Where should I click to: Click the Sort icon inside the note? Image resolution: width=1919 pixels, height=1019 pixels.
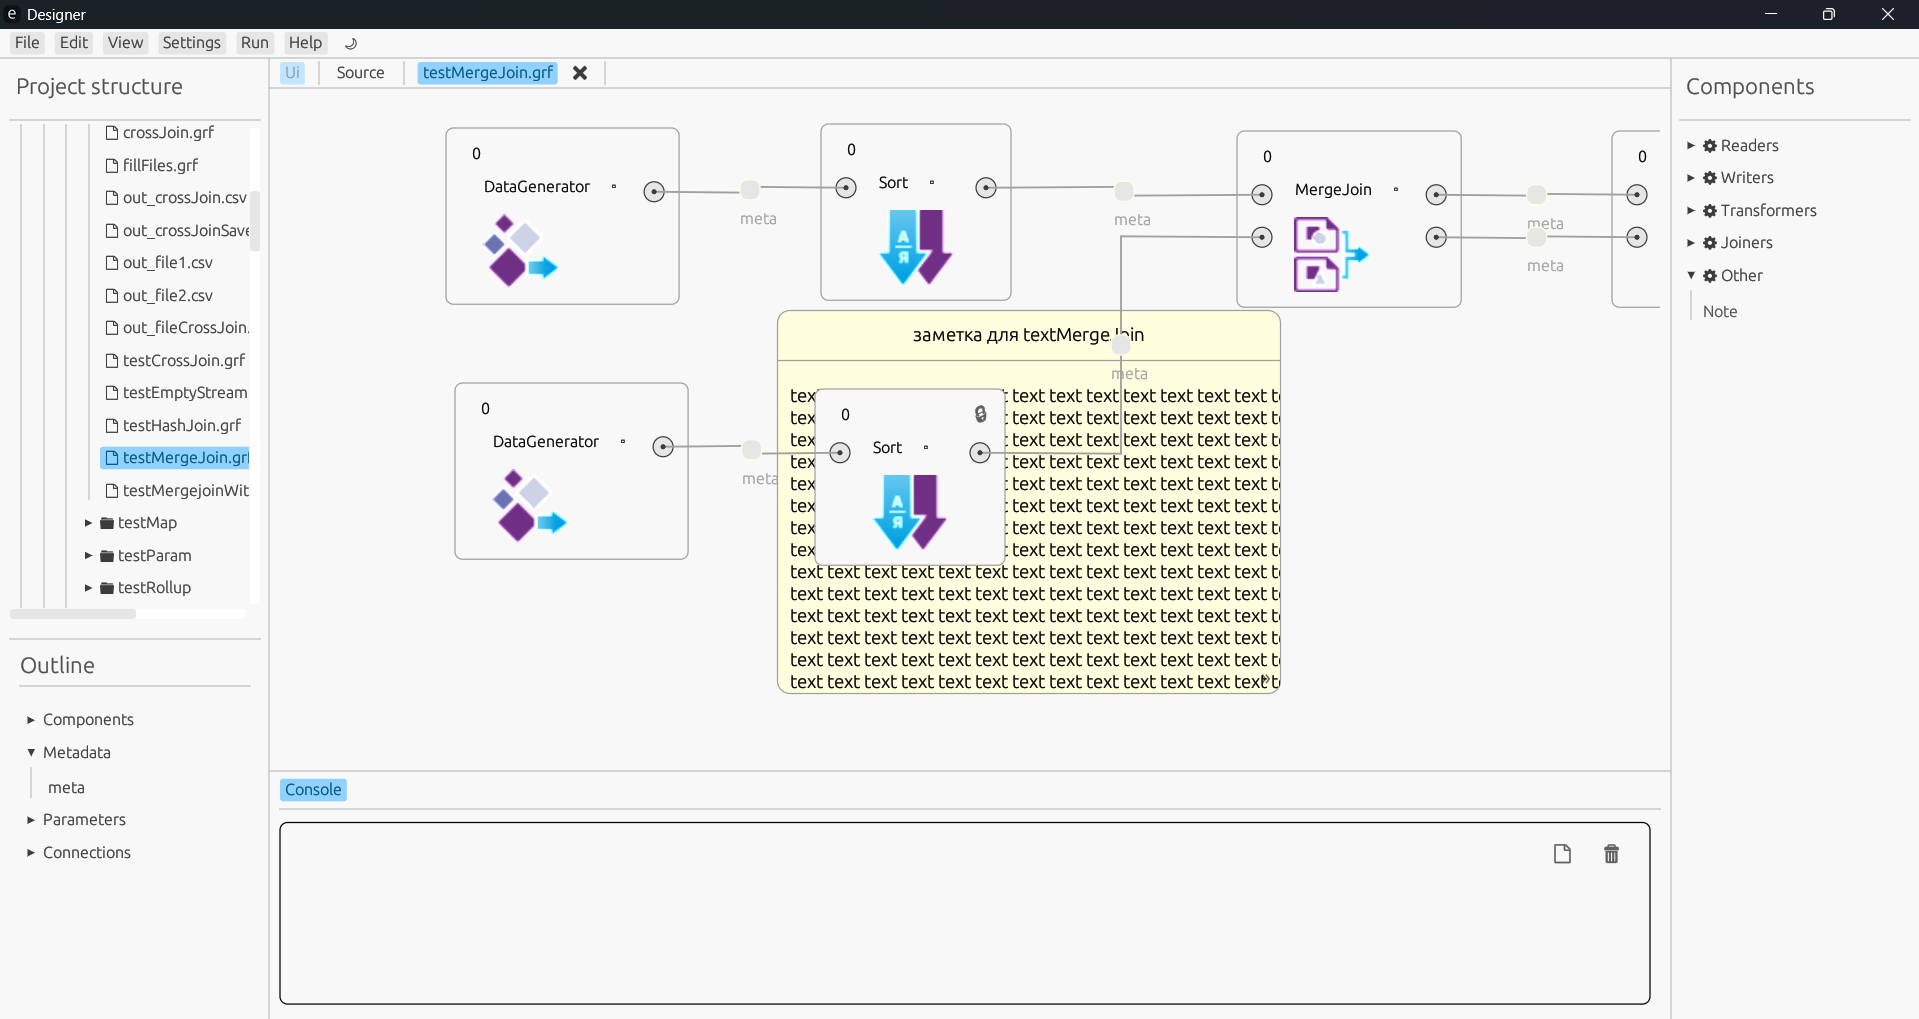(910, 512)
